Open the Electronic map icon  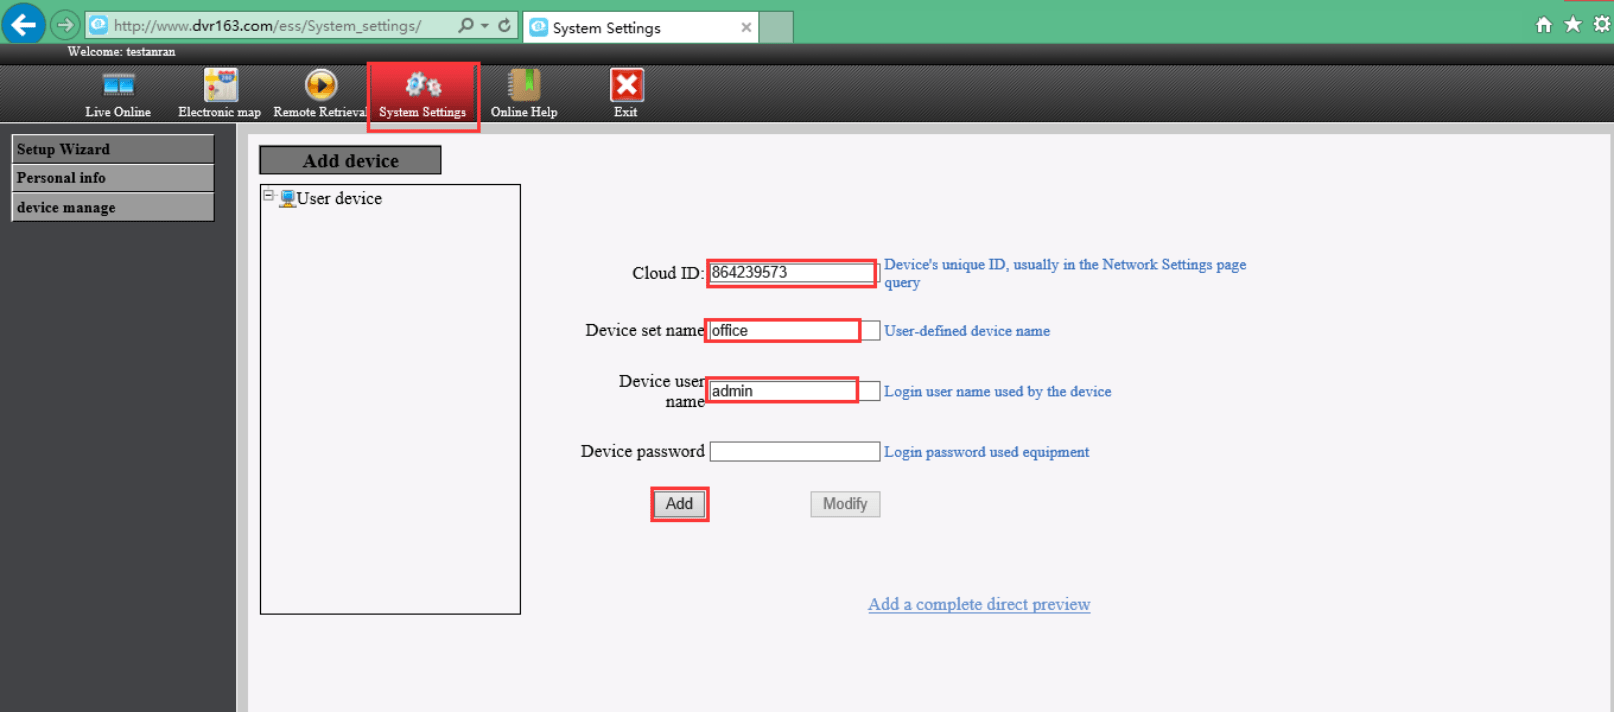(x=220, y=86)
